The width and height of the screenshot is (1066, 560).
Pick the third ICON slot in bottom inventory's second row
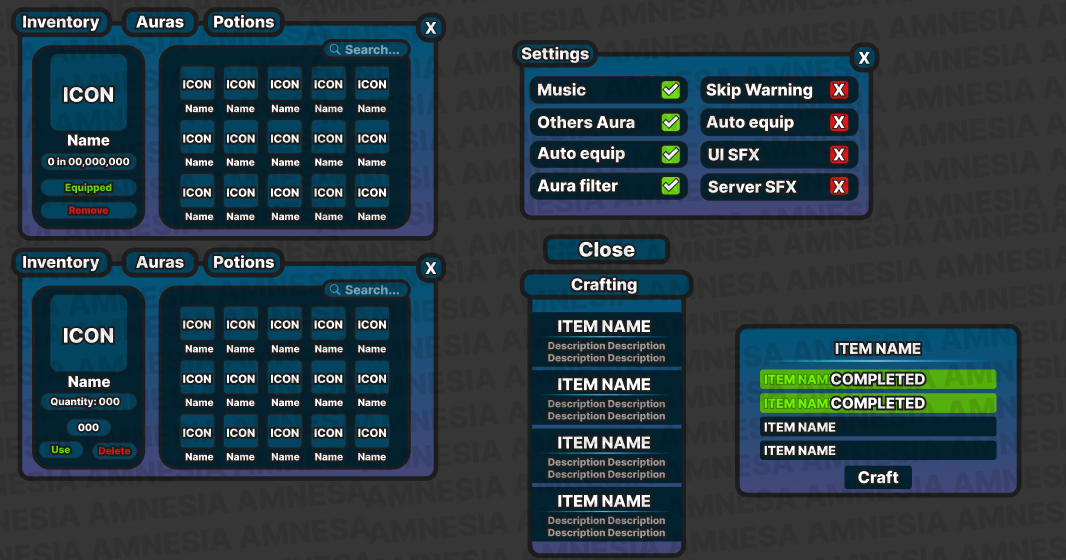tap(285, 379)
